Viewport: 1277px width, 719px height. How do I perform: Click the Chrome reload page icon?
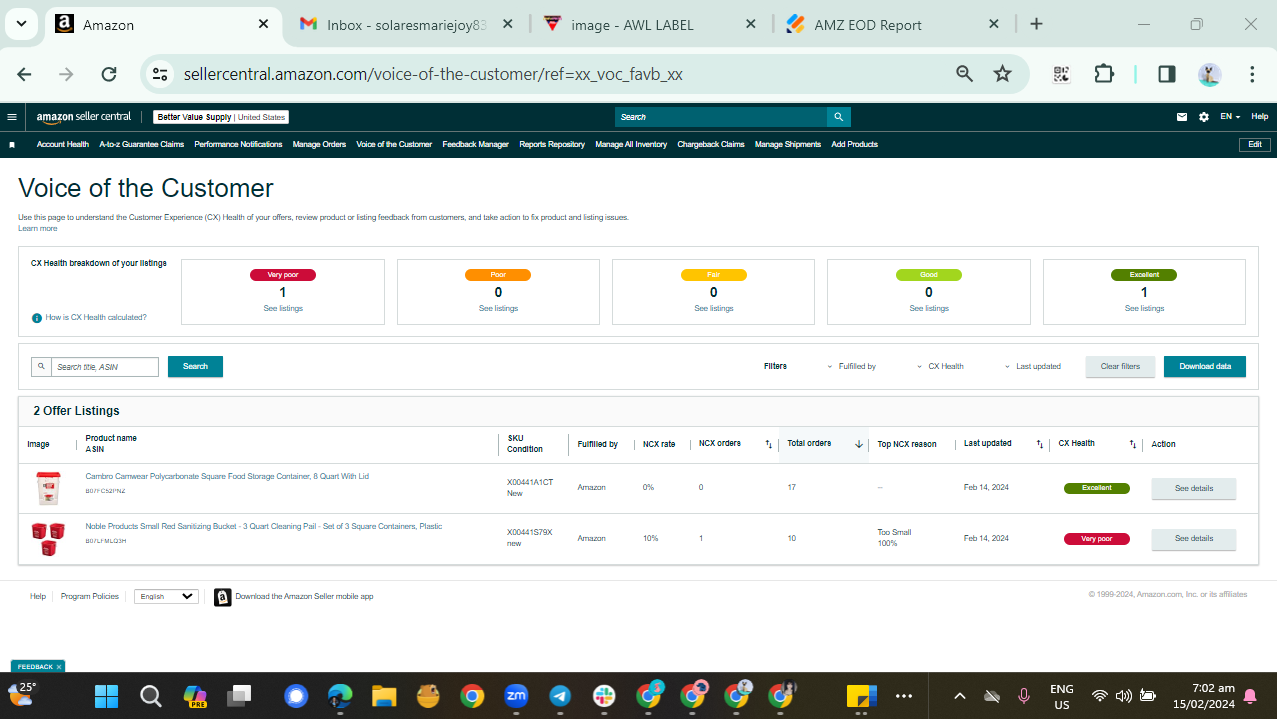click(109, 74)
